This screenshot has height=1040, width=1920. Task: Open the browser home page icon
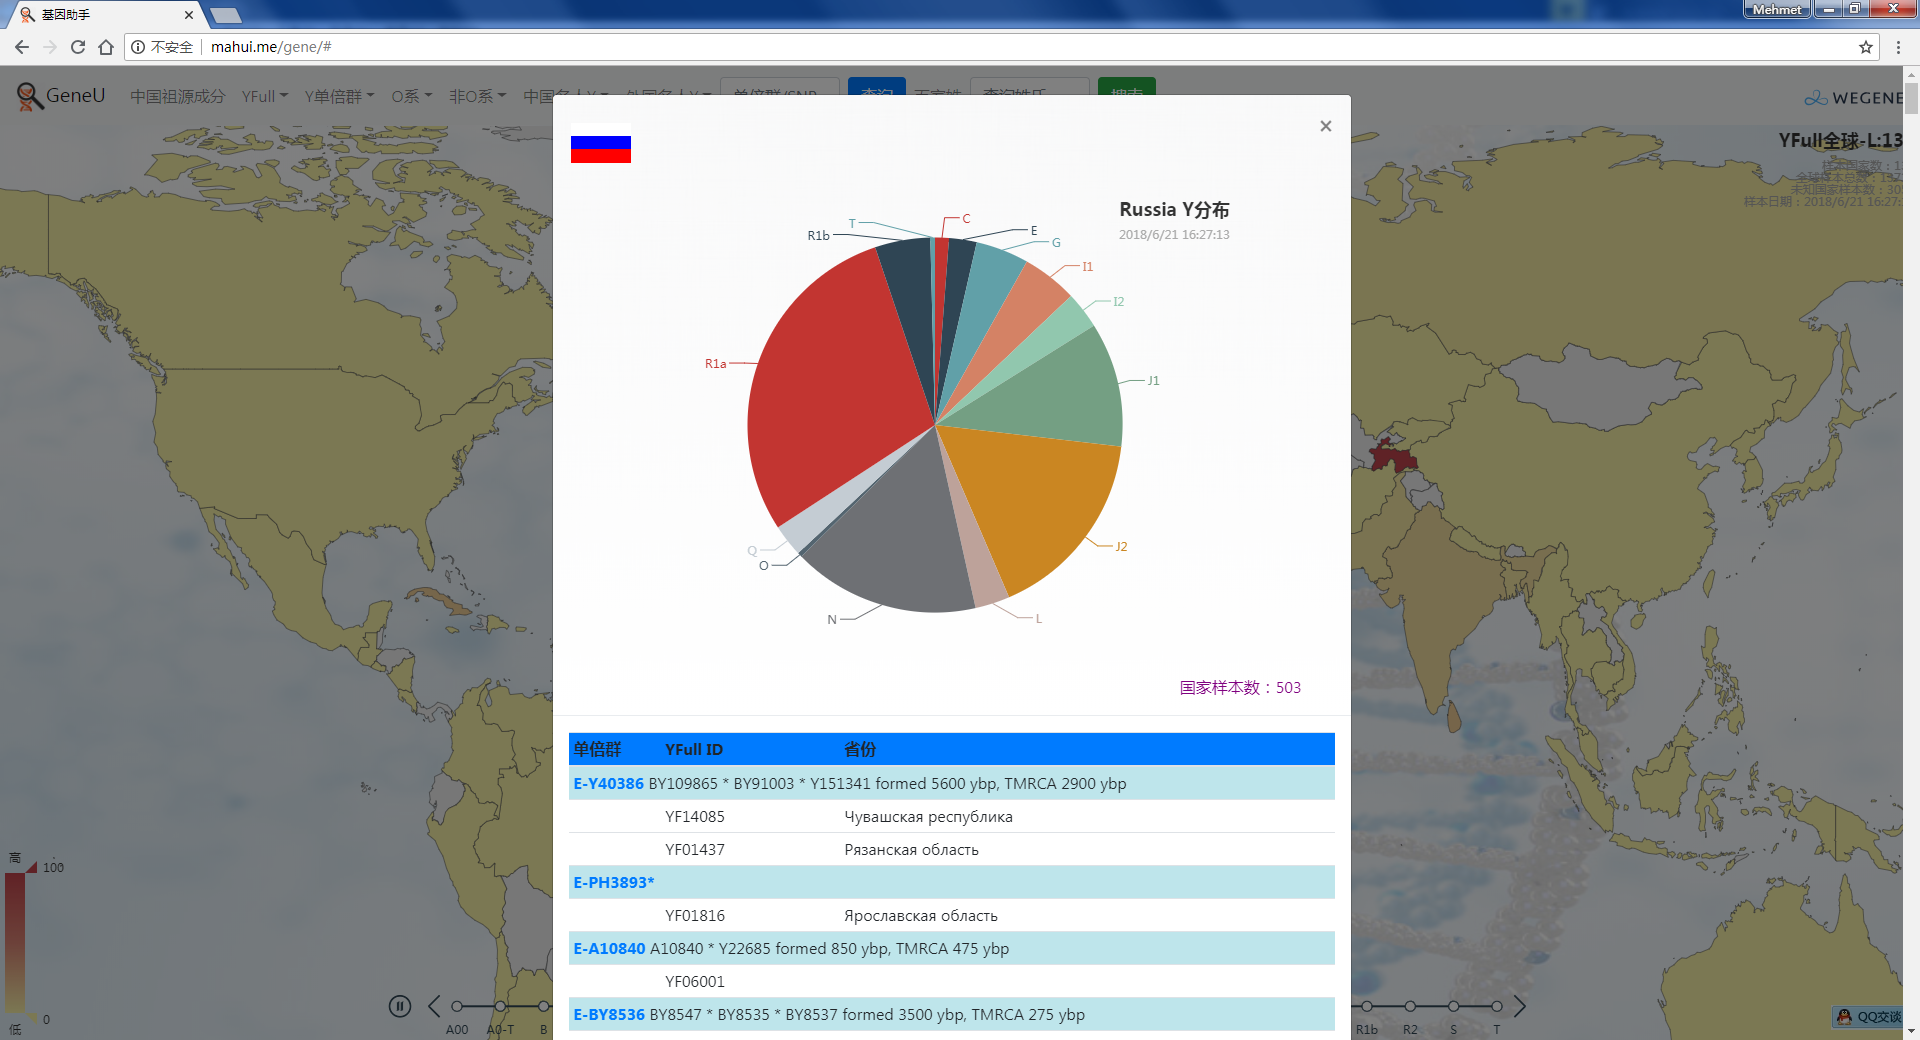pos(106,47)
